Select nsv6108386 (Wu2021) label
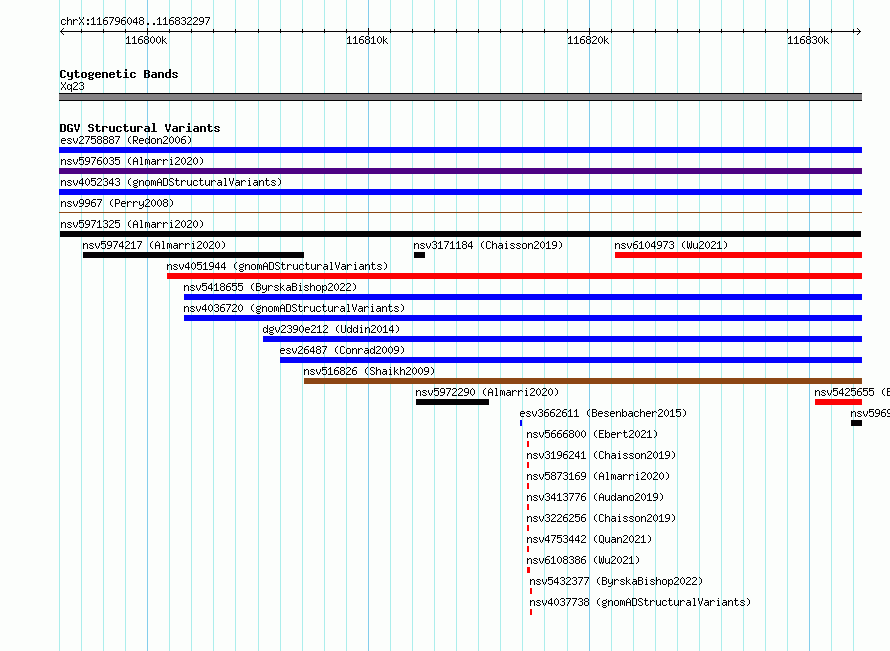This screenshot has height=651, width=890. coord(583,560)
